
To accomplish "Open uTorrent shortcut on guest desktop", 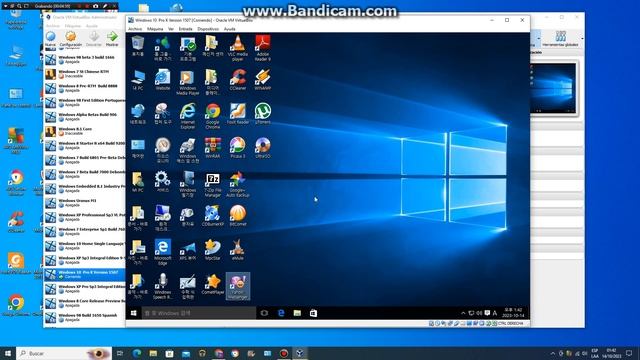I will pyautogui.click(x=262, y=113).
